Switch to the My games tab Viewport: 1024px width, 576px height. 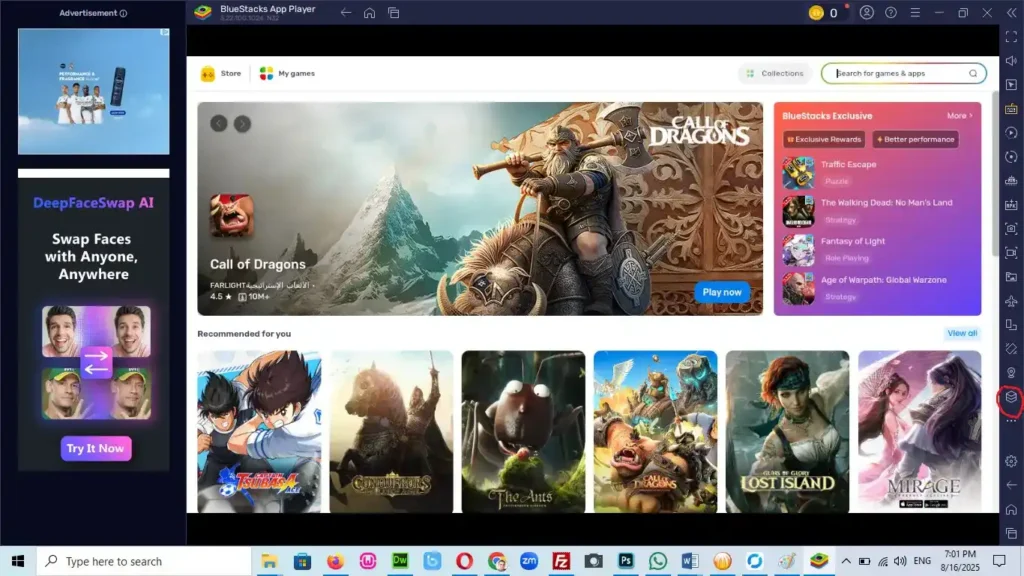coord(287,73)
